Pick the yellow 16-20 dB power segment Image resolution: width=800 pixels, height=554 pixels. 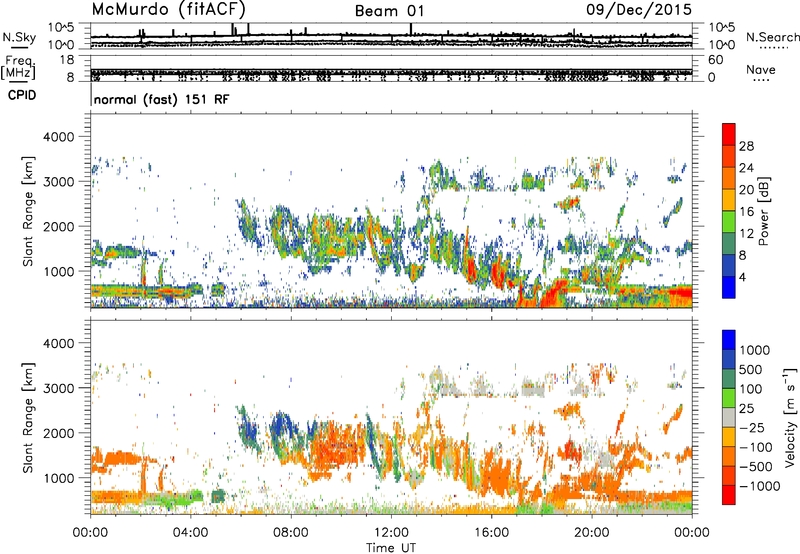729,200
